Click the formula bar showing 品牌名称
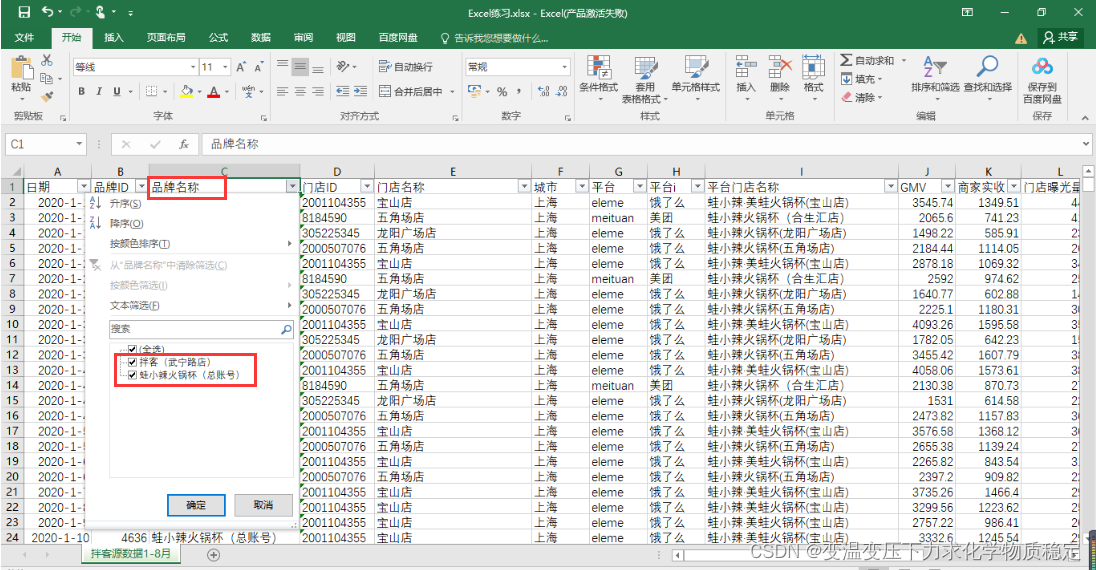Viewport: 1096px width, 570px height. pyautogui.click(x=646, y=144)
